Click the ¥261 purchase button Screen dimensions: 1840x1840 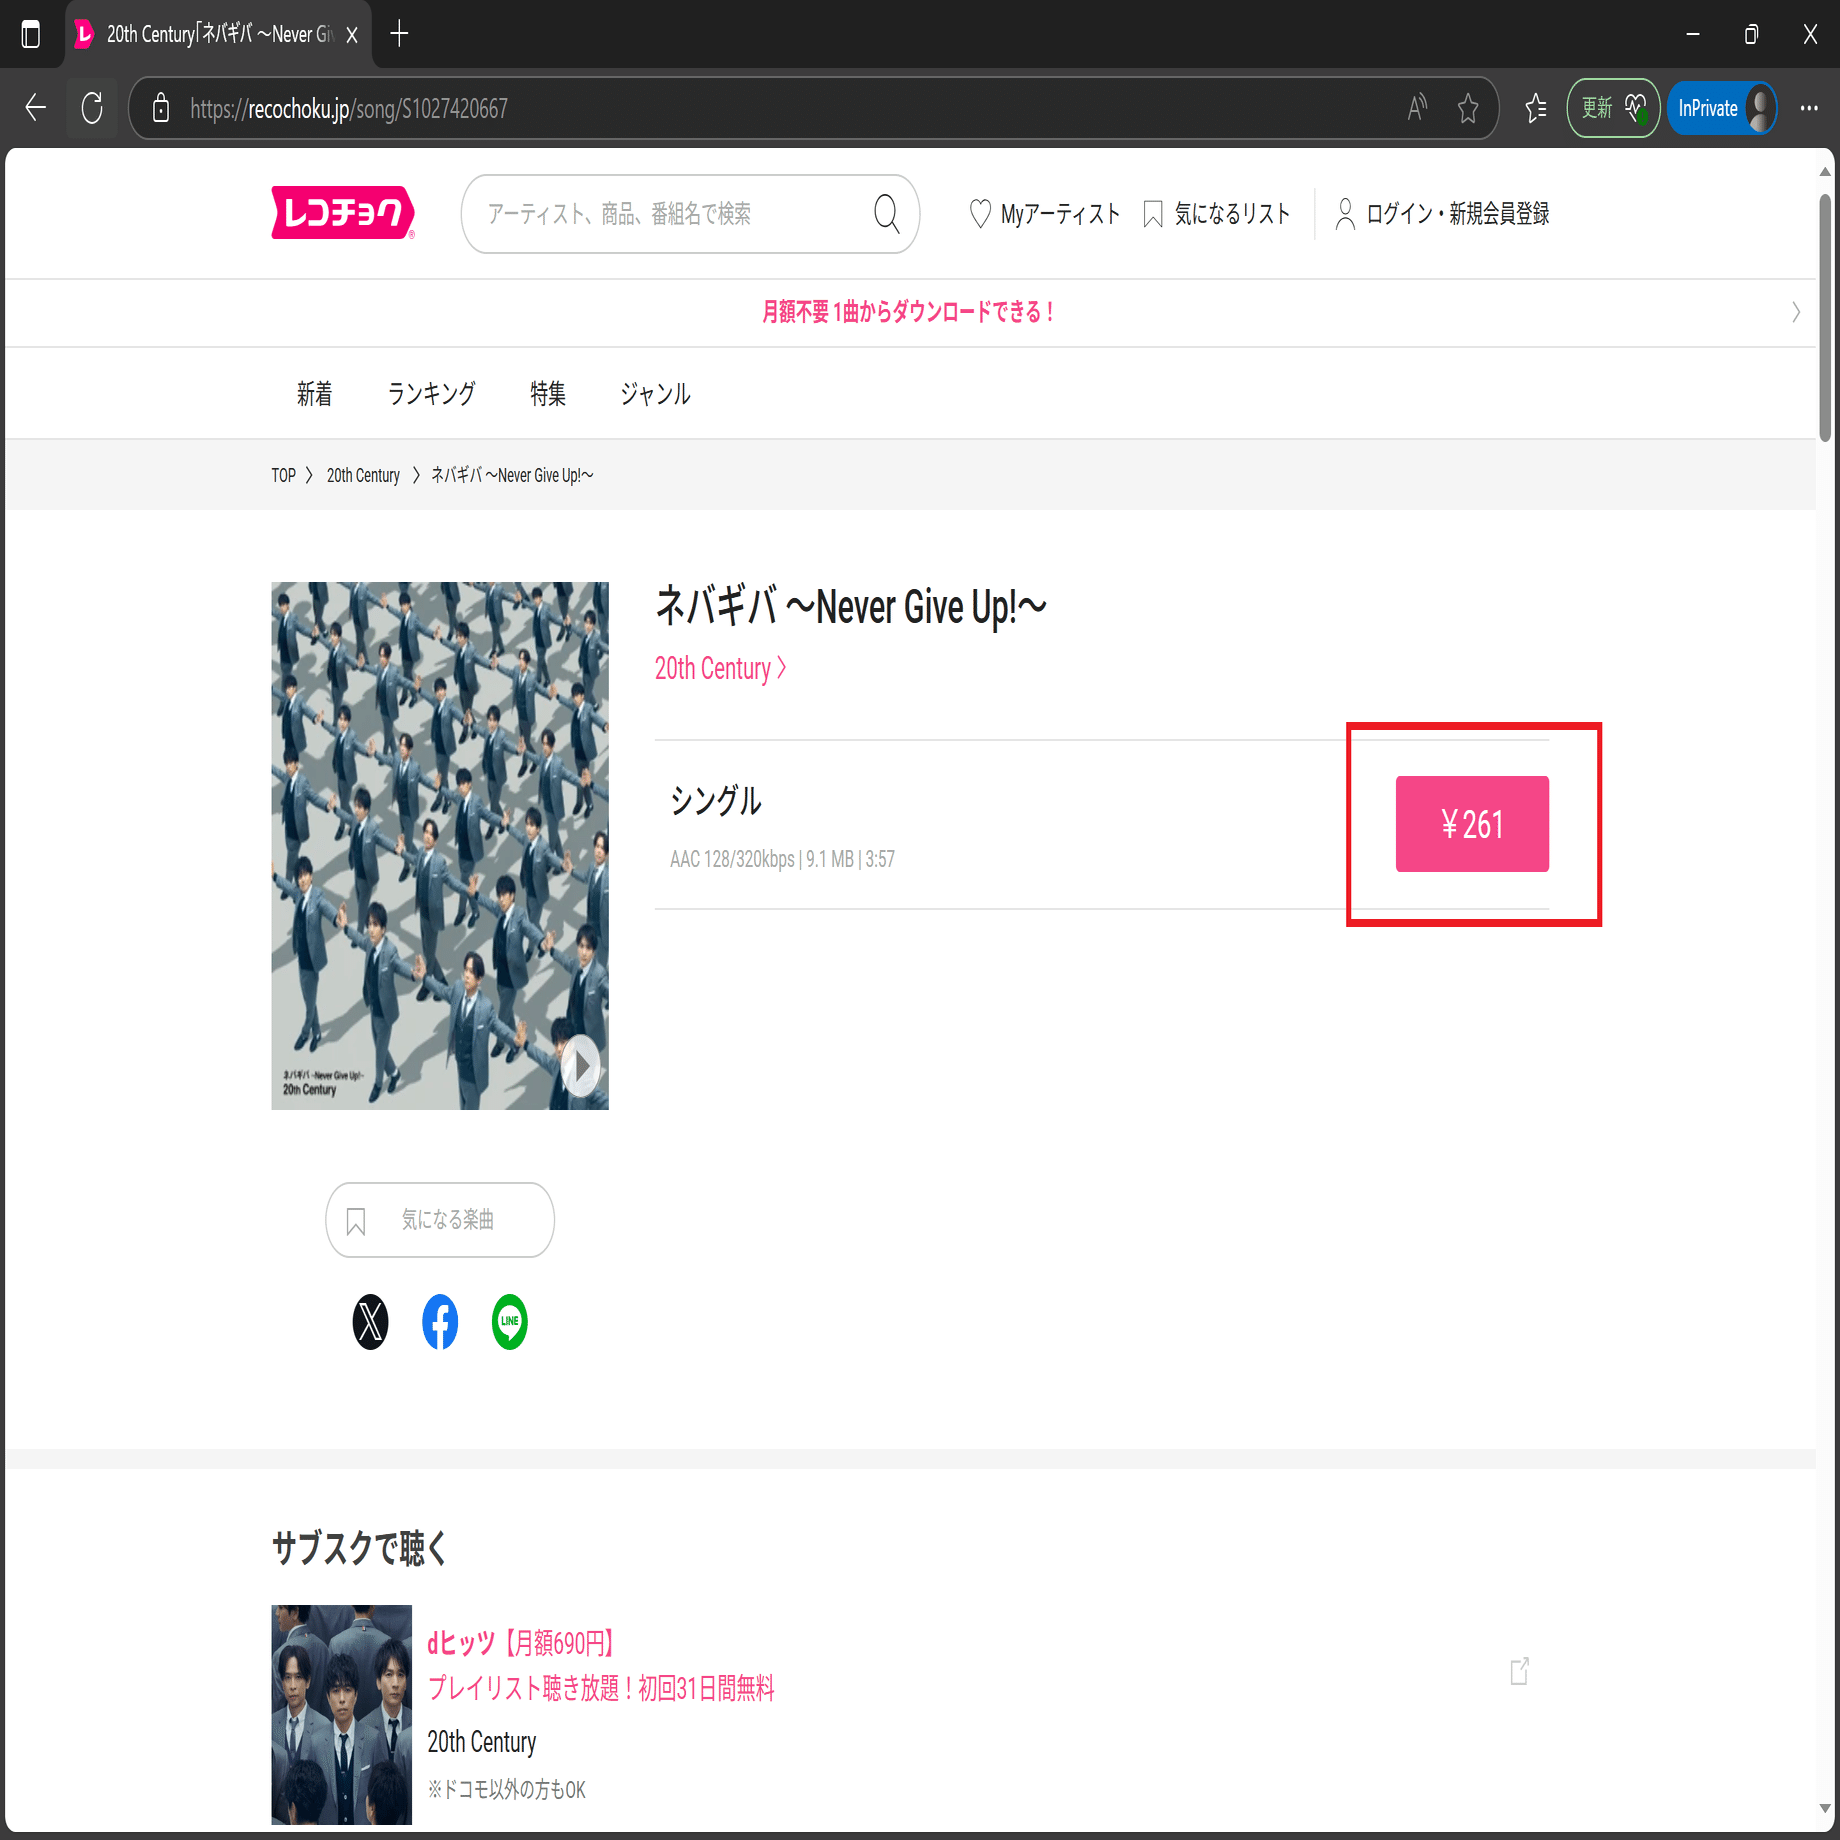point(1471,823)
